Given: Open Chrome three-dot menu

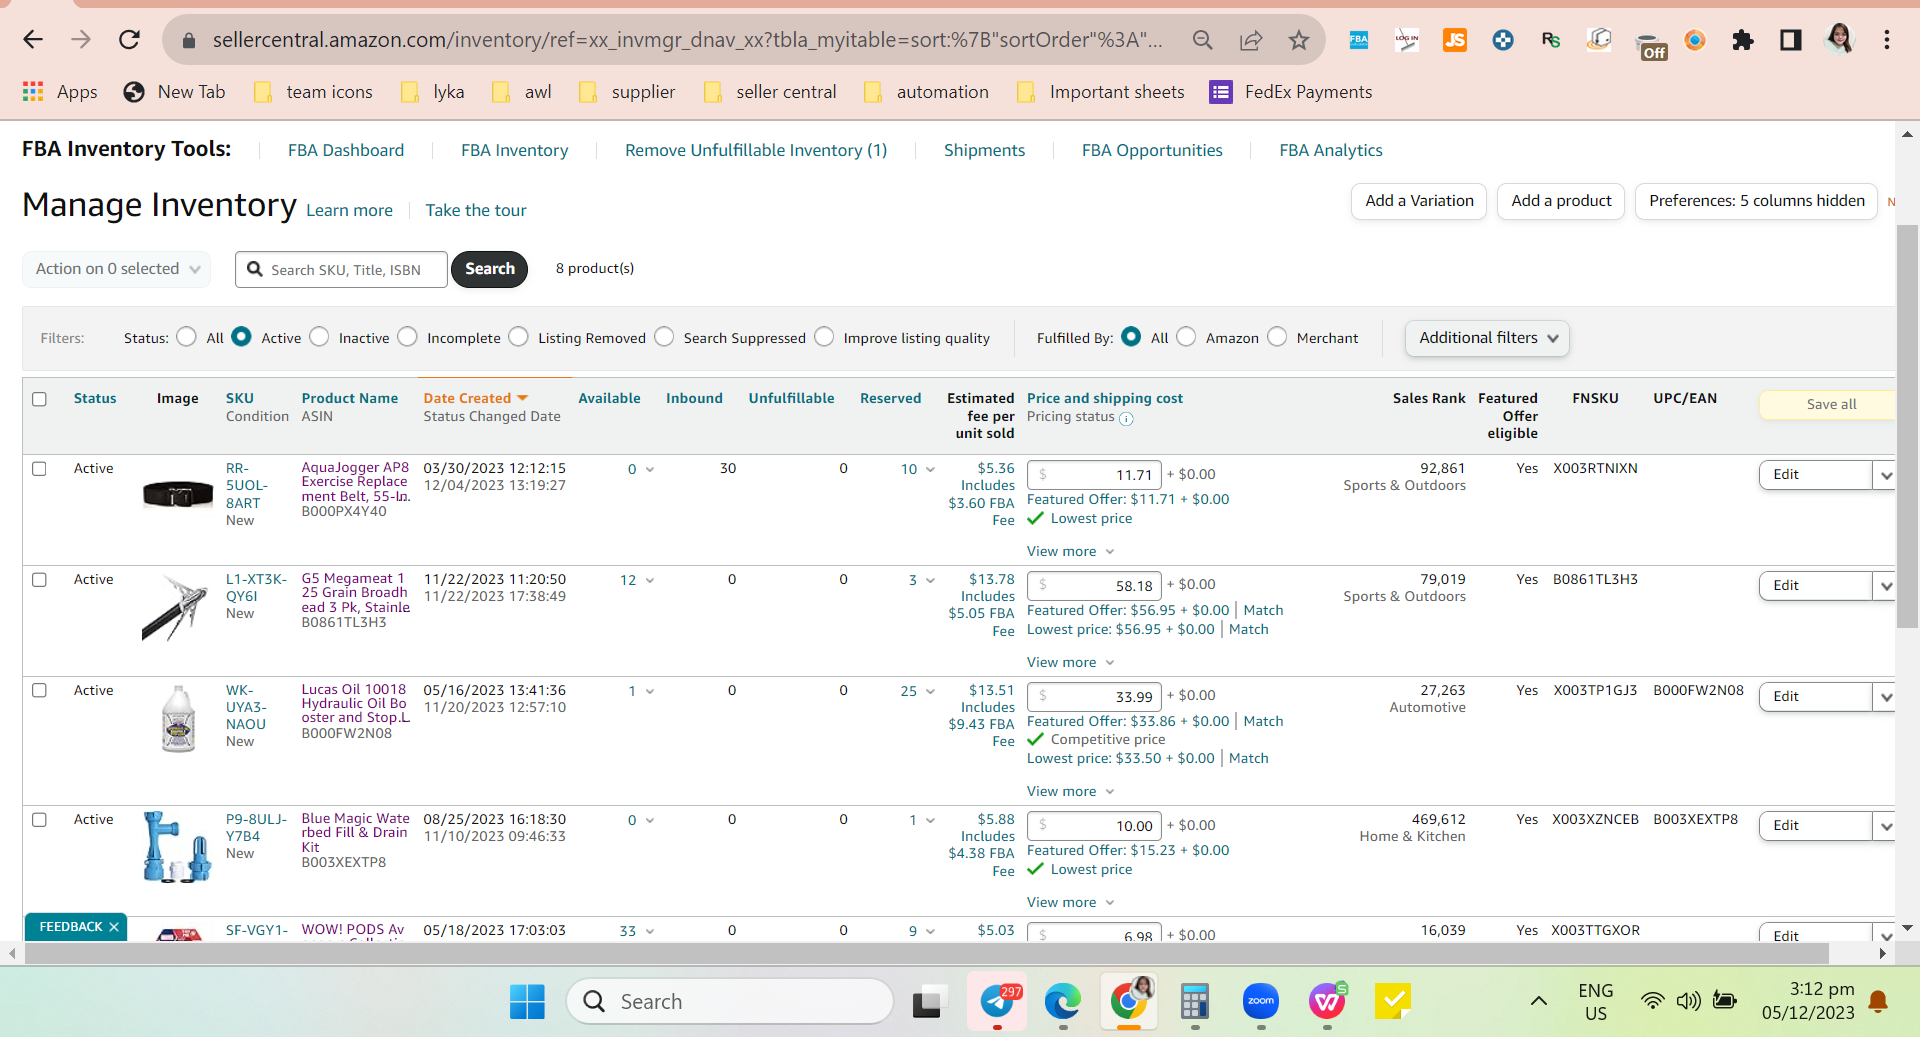Looking at the screenshot, I should 1887,40.
